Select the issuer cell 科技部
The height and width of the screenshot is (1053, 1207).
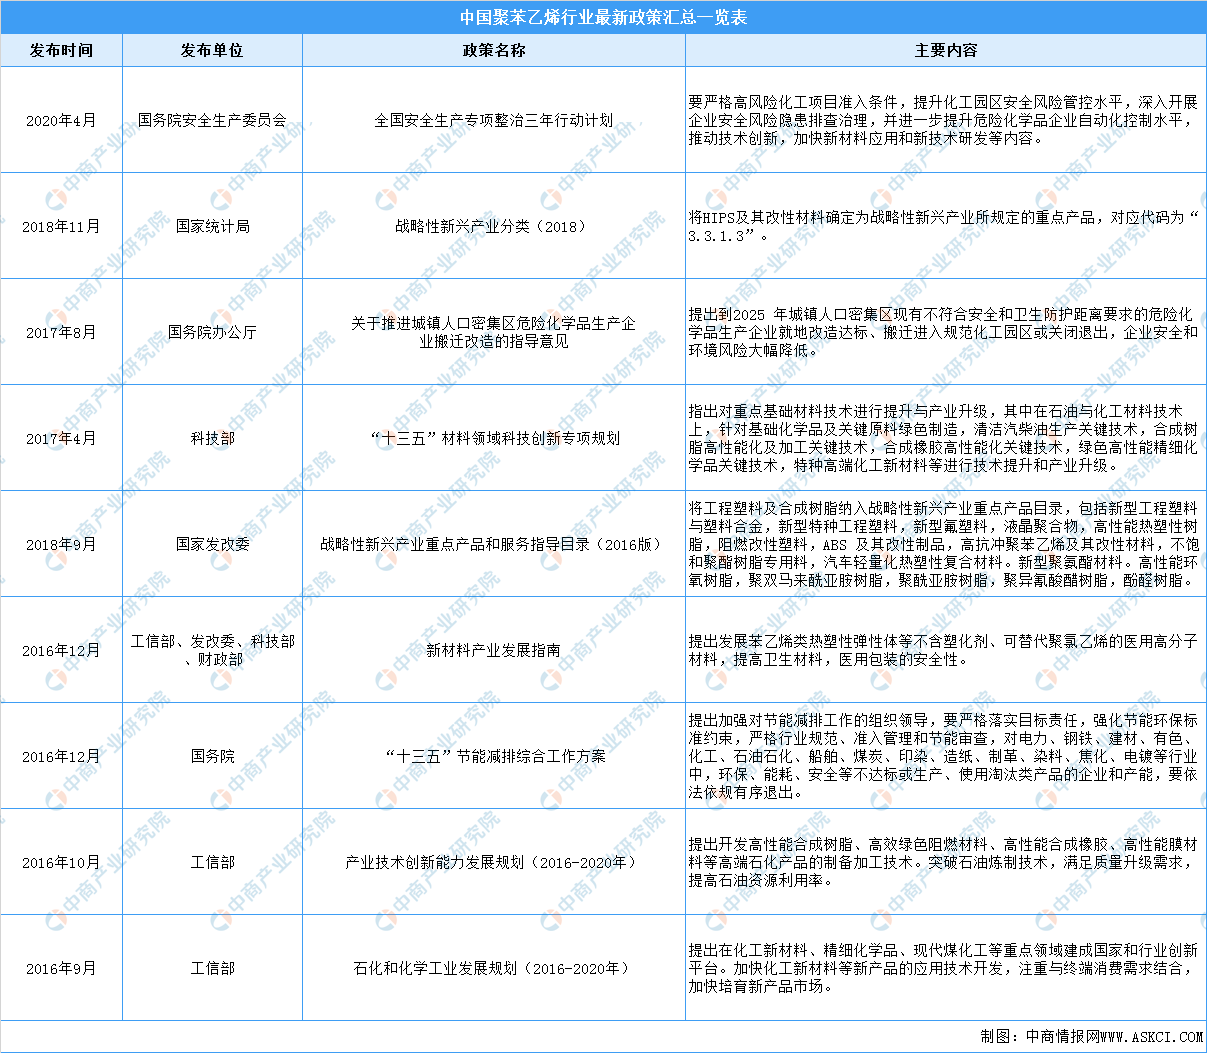212,438
